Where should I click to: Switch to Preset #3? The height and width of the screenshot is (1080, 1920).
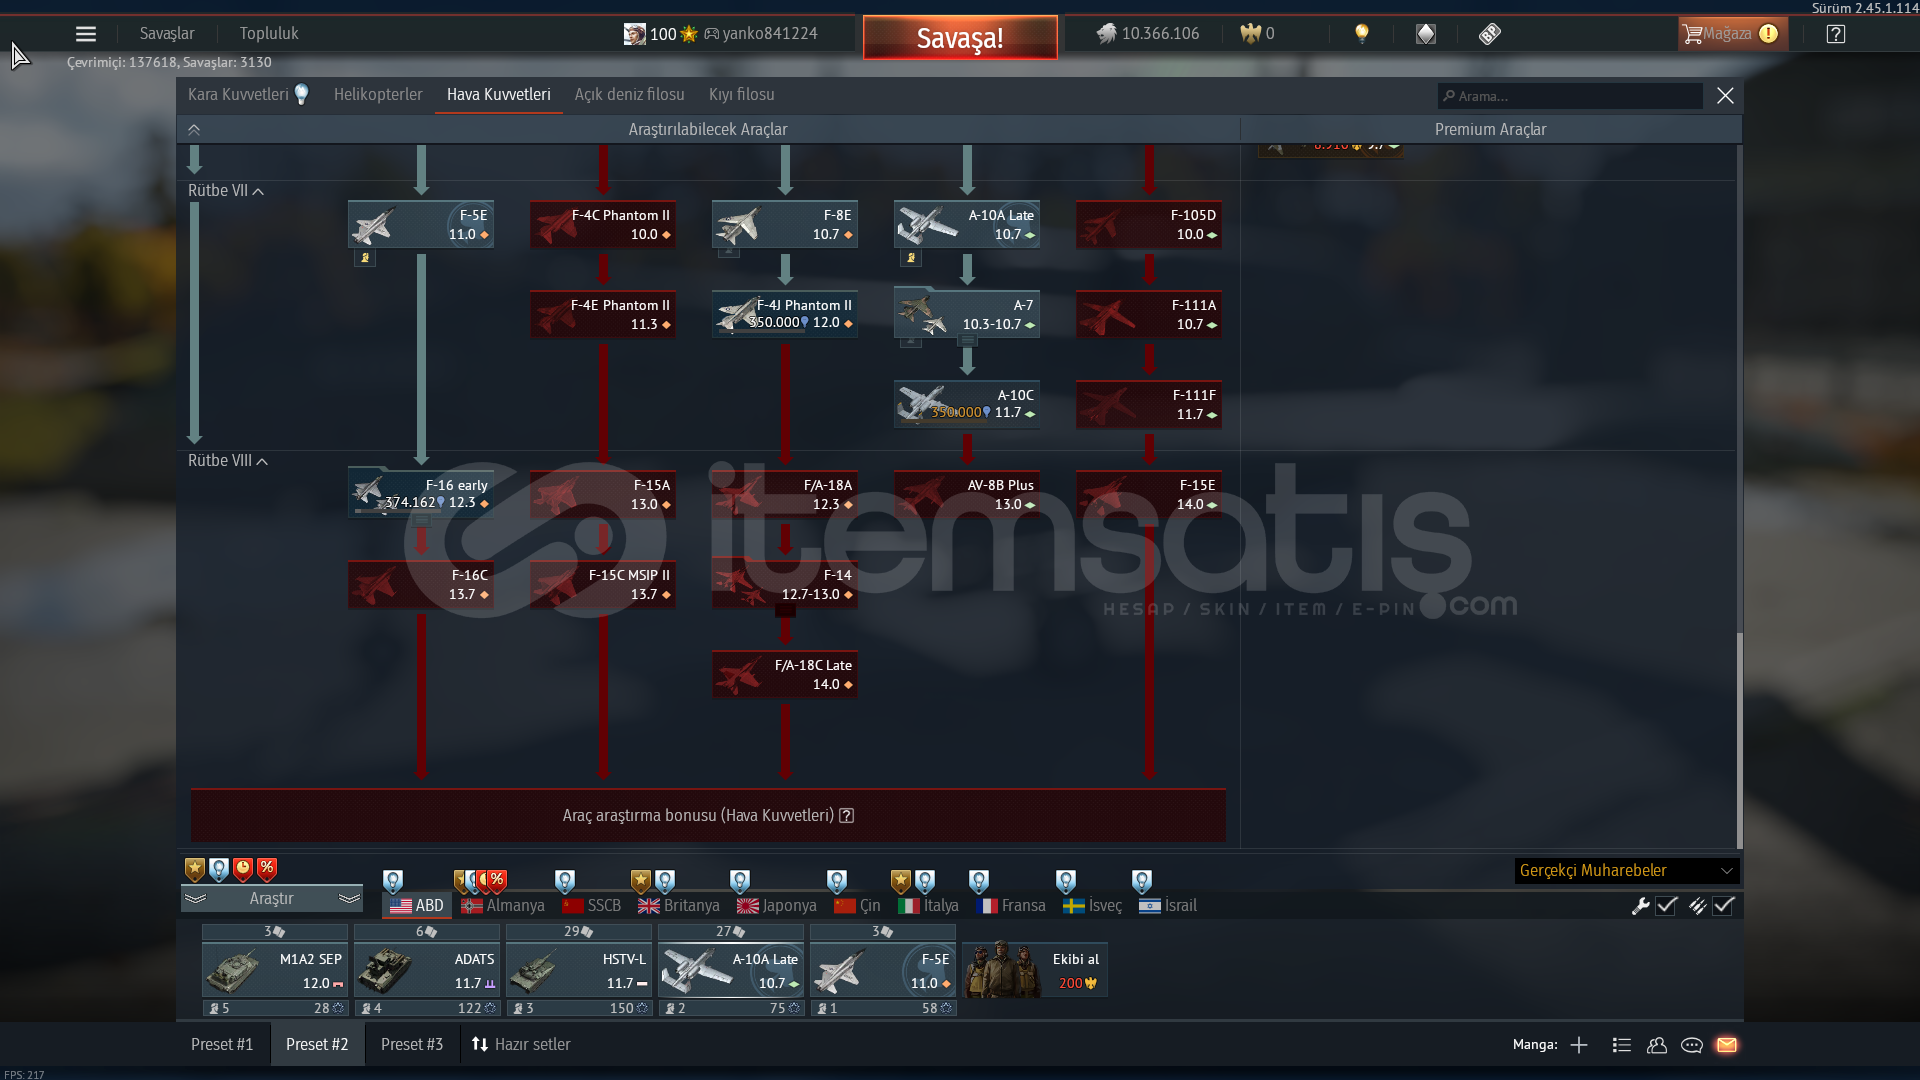[x=412, y=1045]
